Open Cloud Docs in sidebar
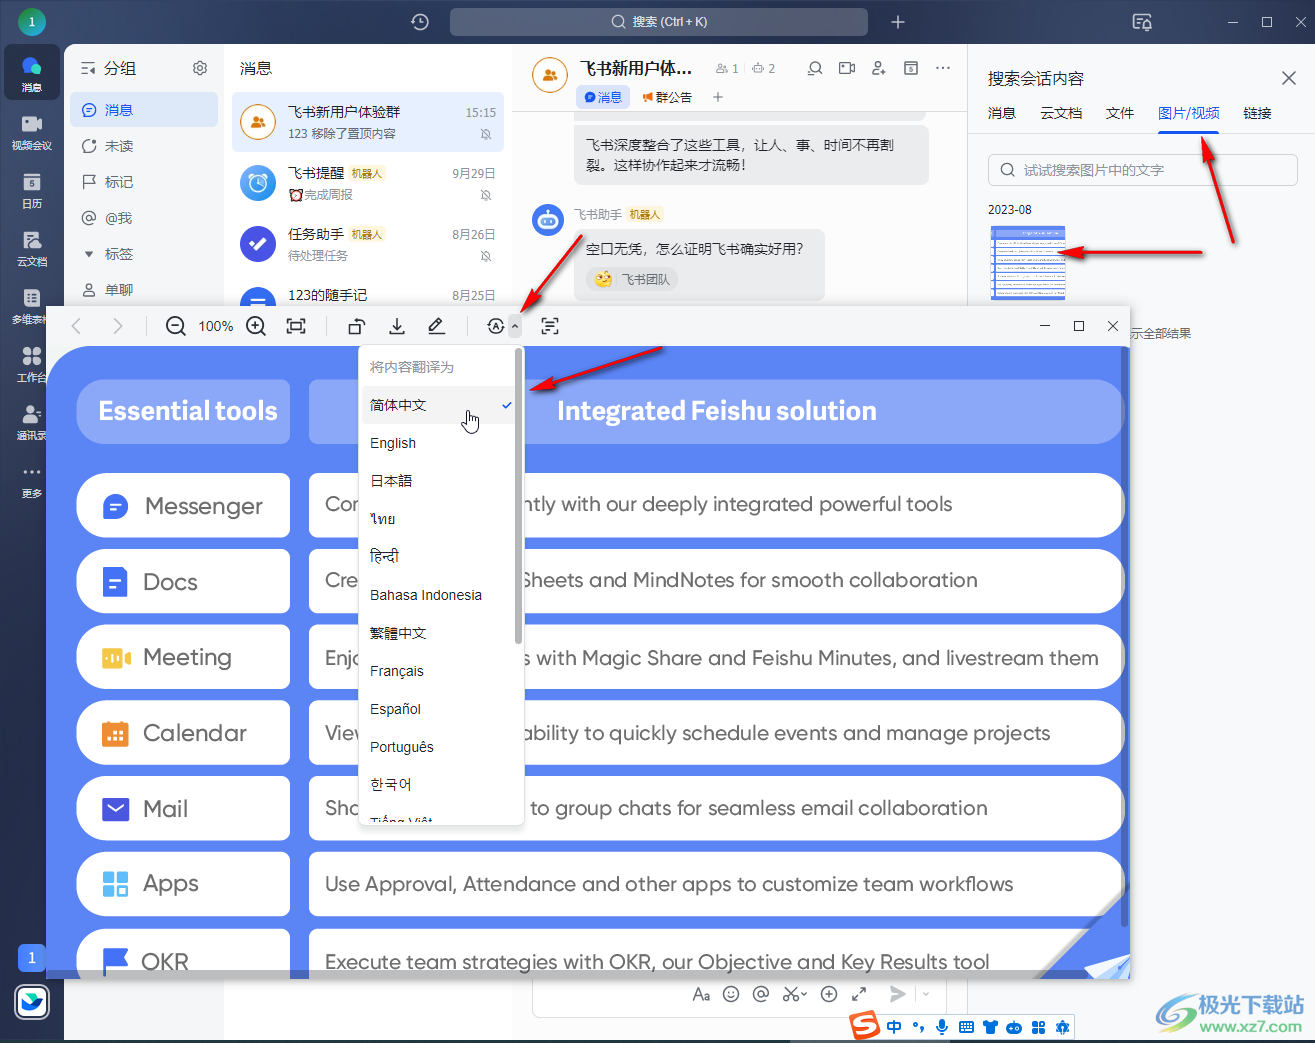1315x1043 pixels. pos(32,247)
